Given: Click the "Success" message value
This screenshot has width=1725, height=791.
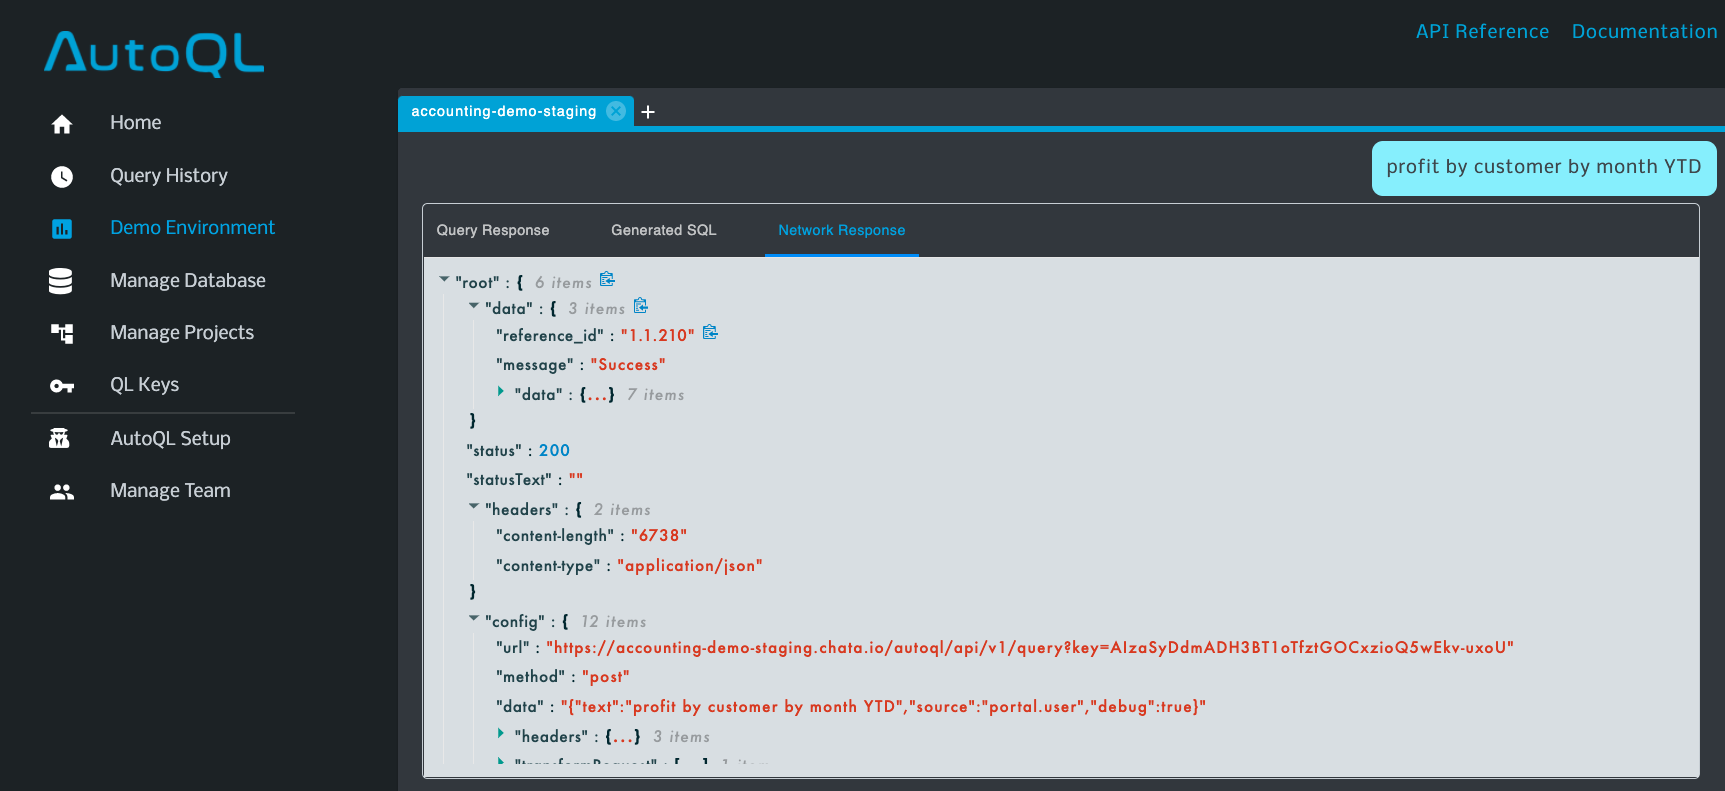Looking at the screenshot, I should coord(628,365).
